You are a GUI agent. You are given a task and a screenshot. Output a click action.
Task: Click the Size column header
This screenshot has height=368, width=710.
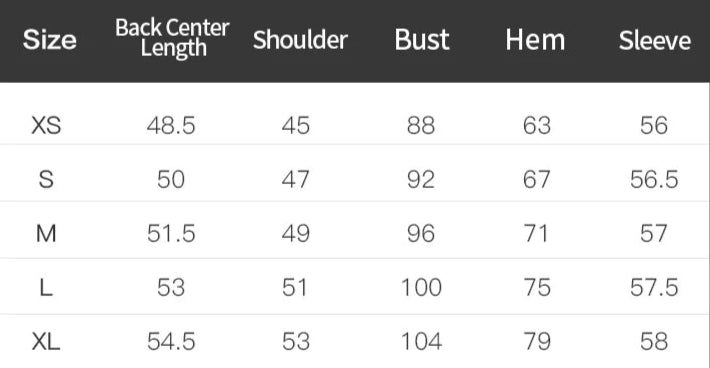49,40
